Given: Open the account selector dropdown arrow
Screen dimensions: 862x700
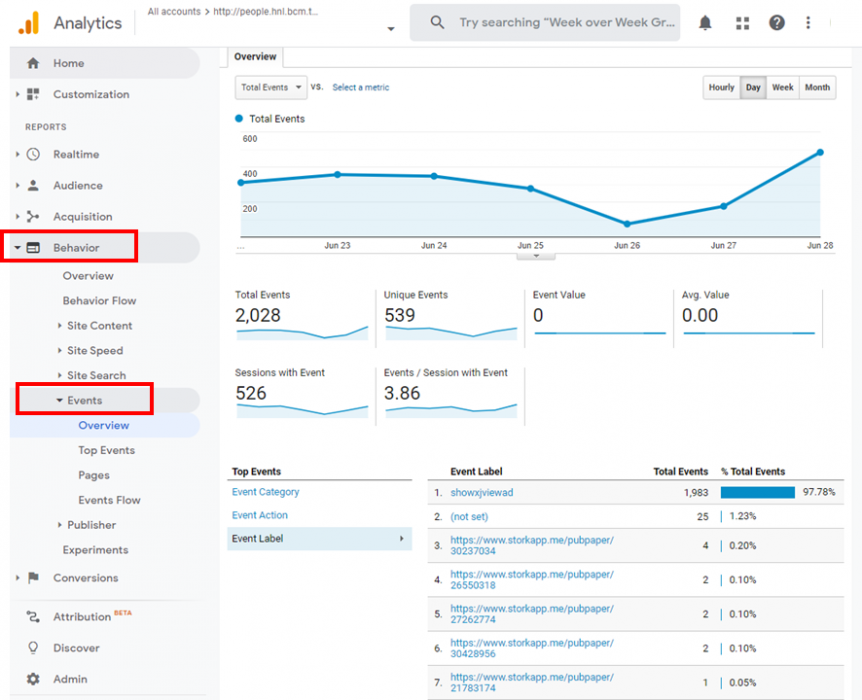Looking at the screenshot, I should click(390, 29).
